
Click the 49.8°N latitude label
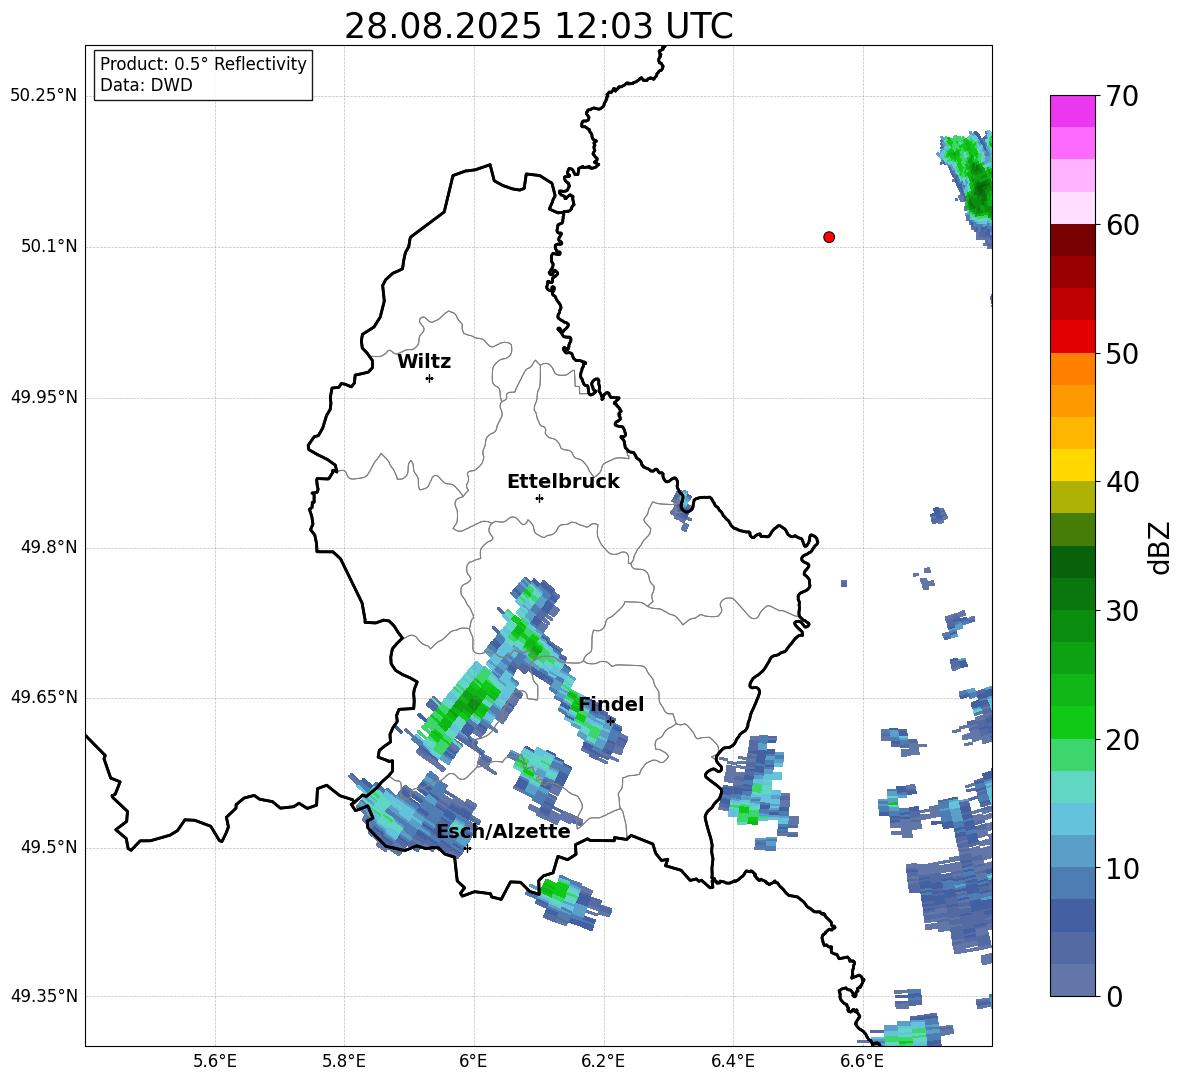(x=49, y=547)
